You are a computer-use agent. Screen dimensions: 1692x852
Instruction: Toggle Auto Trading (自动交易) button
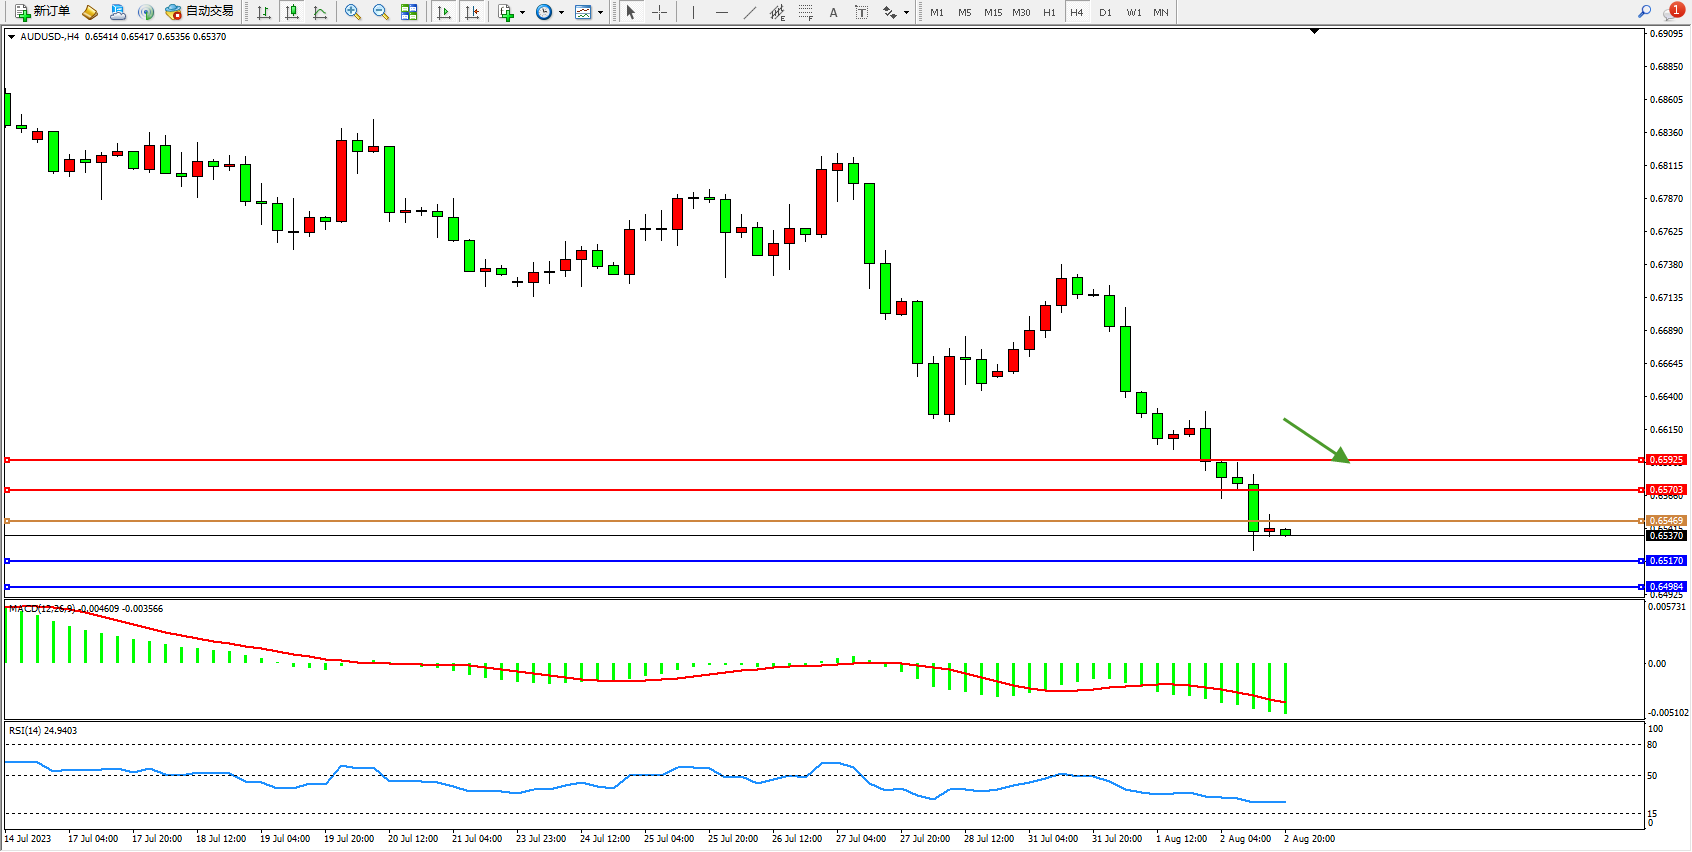[x=199, y=12]
